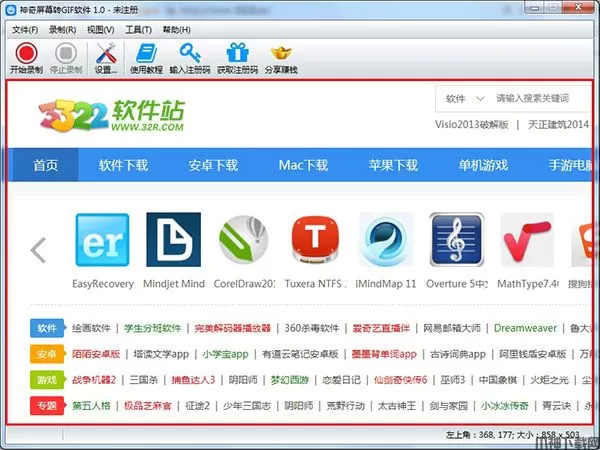Open the Mindjet Mind app icon
This screenshot has height=450, width=600.
click(173, 240)
